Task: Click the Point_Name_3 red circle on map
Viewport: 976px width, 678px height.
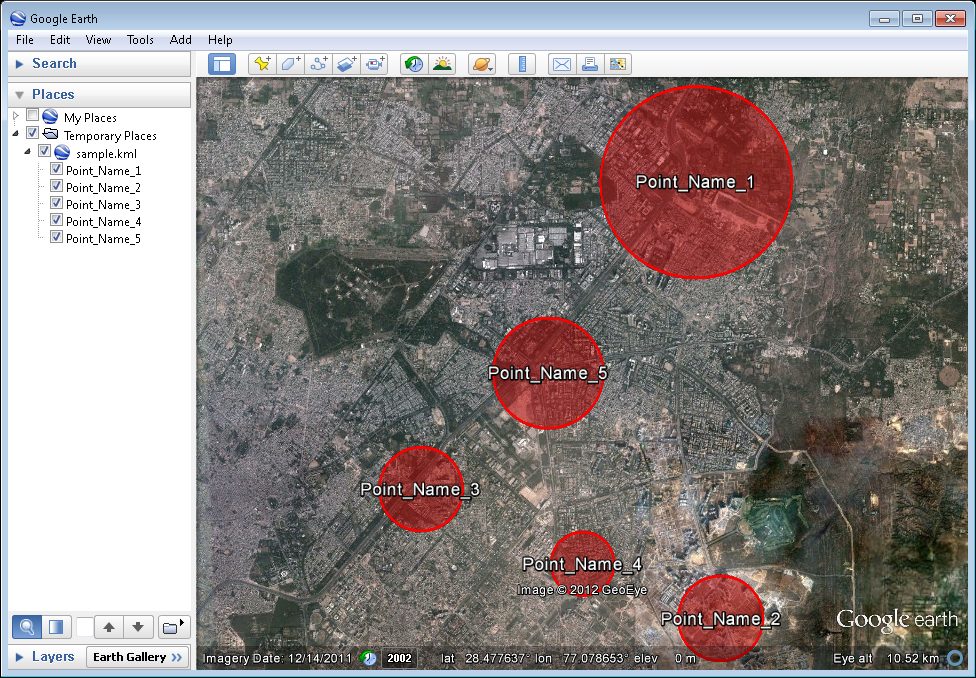Action: point(421,489)
